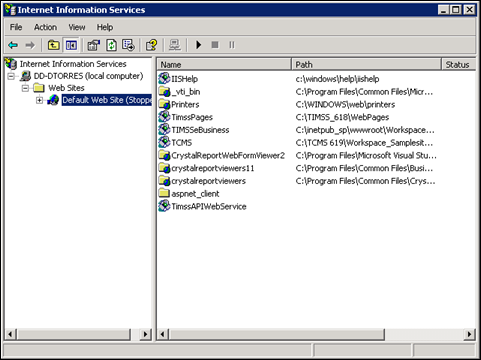Collapse the DD-DTORRES local computer node
This screenshot has width=481, height=360.
tap(11, 76)
